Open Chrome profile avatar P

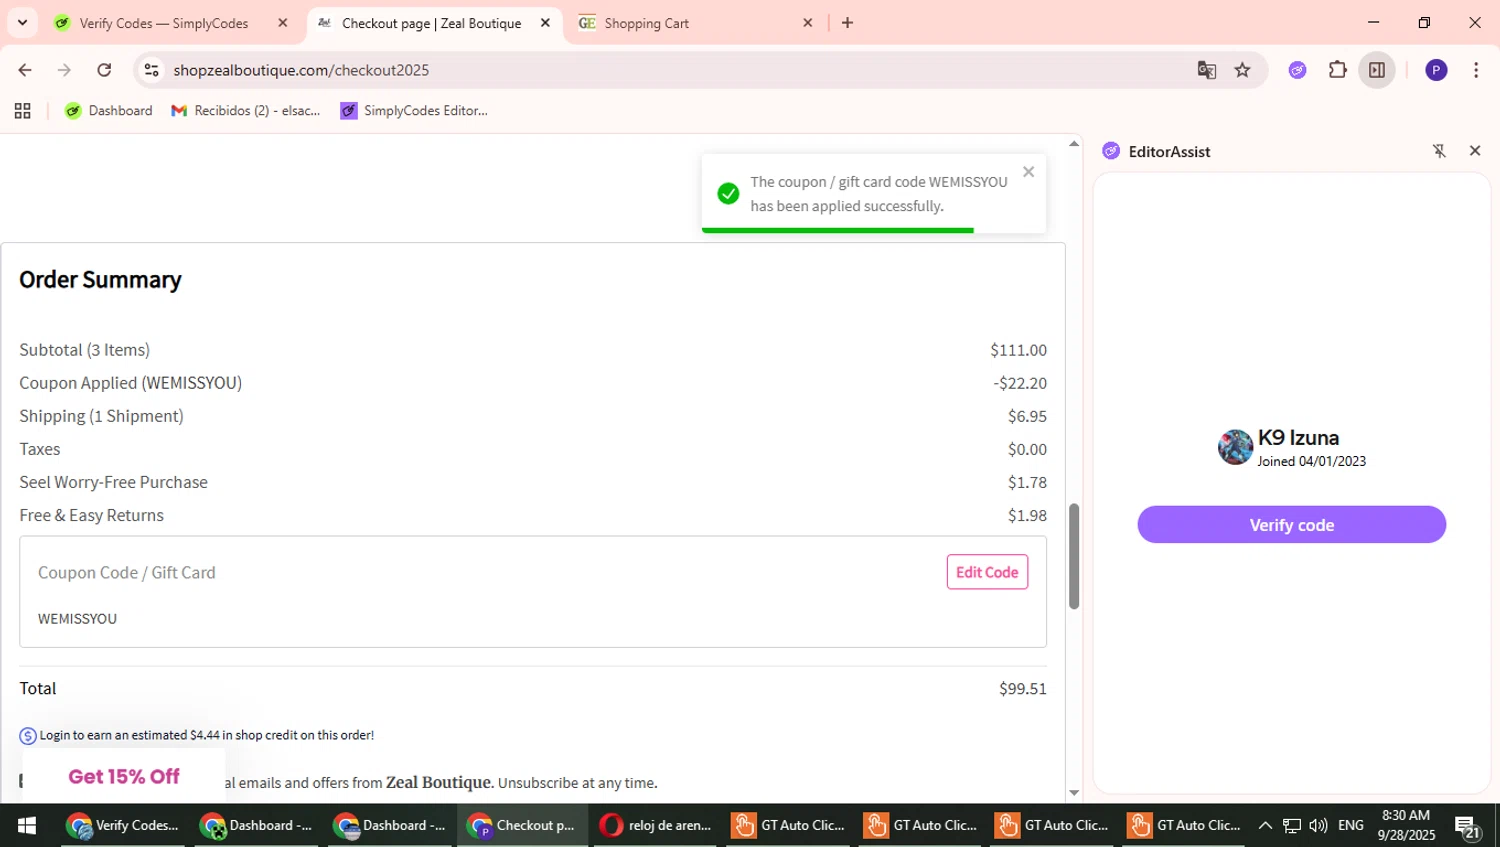[x=1436, y=70]
